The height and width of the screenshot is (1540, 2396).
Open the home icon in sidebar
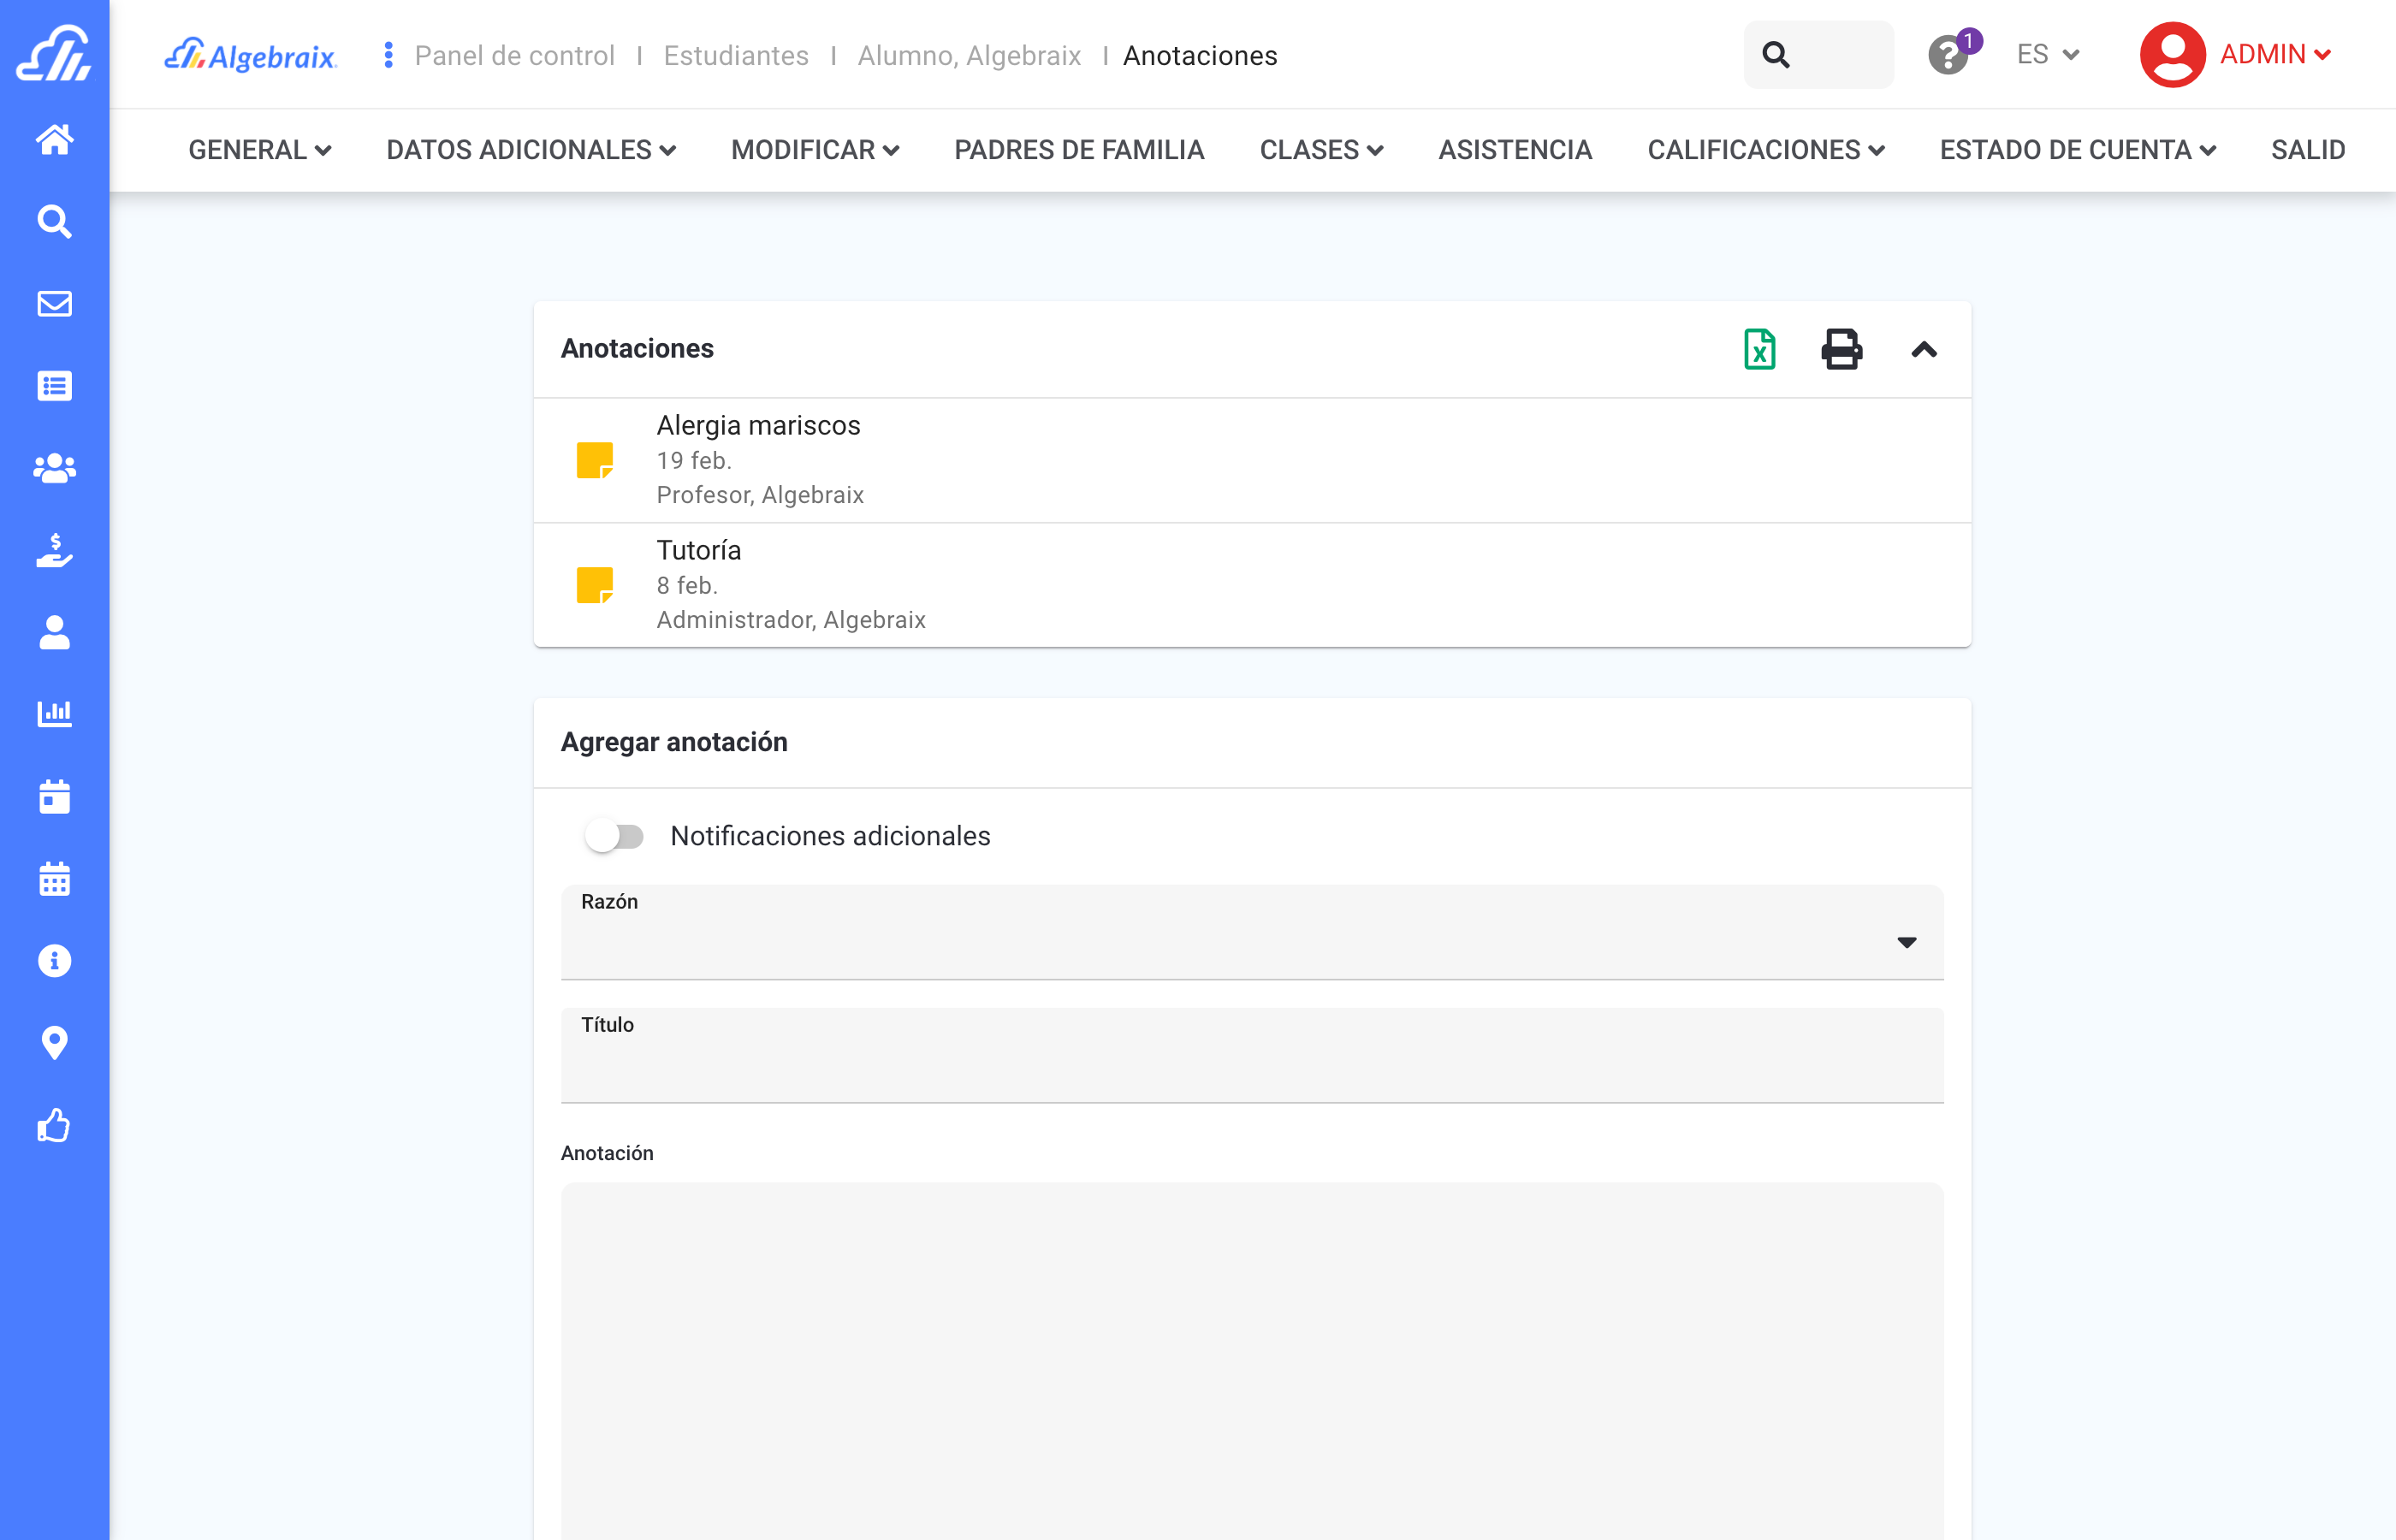coord(54,139)
